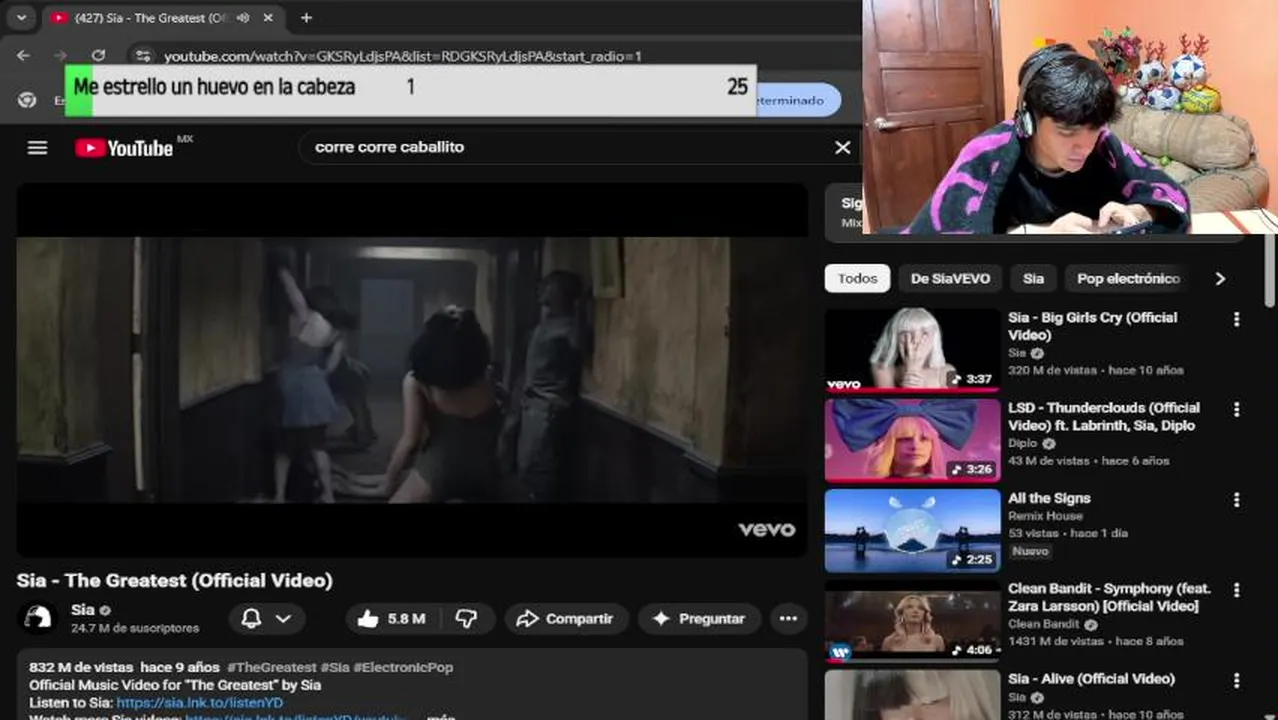1278x720 pixels.
Task: Expand the subscription notification dropdown chevron
Action: (284, 619)
